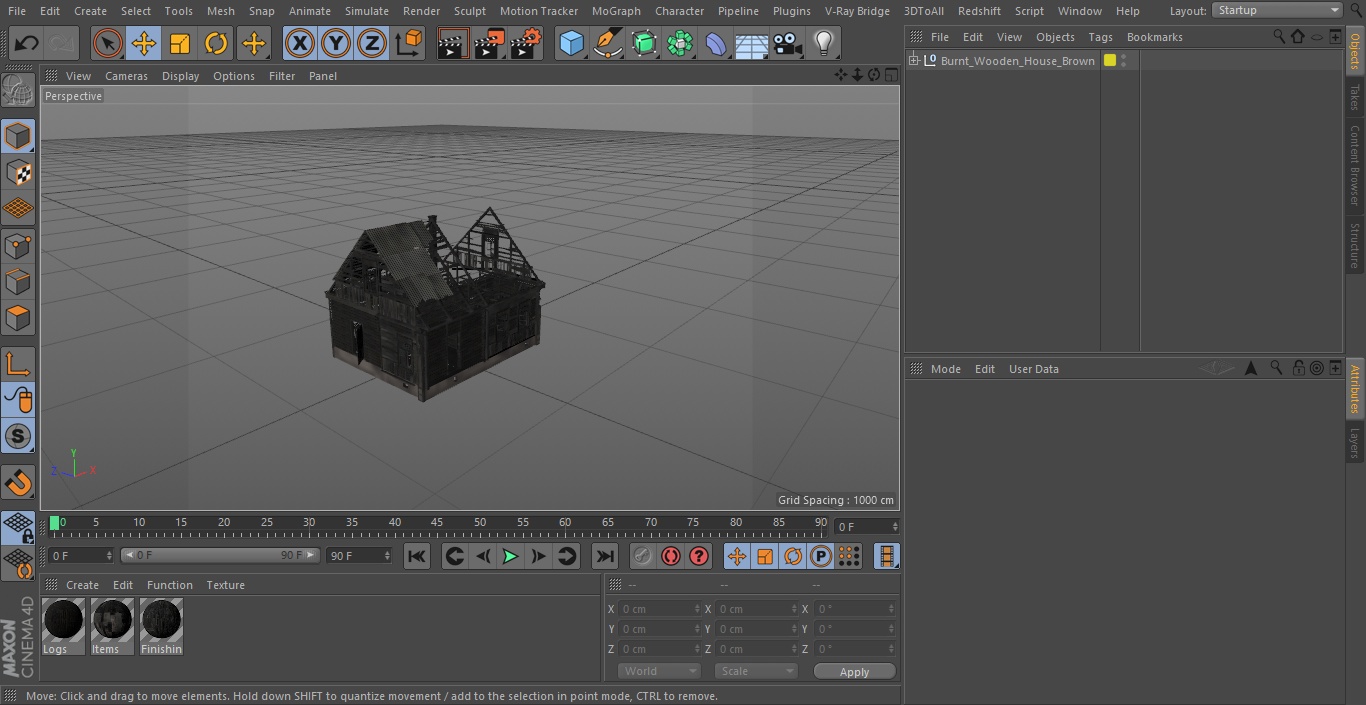Open the Simulate menu
This screenshot has height=705, width=1366.
tap(367, 11)
